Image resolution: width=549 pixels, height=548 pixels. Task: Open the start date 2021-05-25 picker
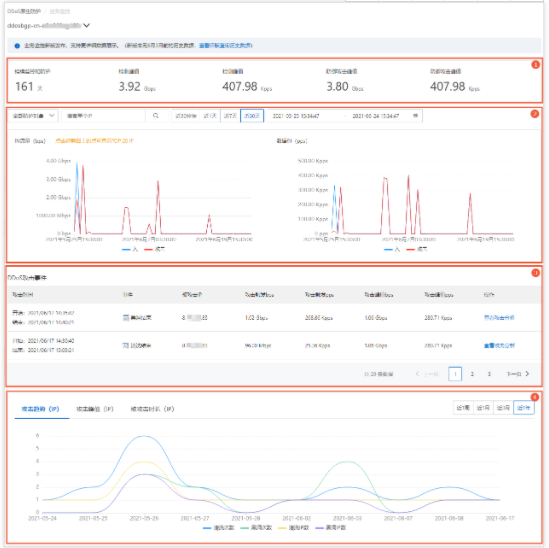296,116
